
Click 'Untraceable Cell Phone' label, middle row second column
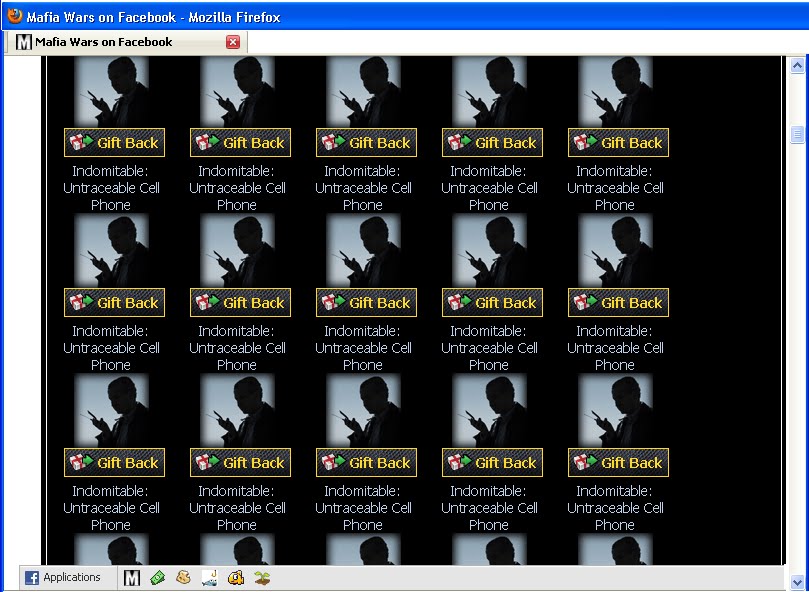[237, 356]
